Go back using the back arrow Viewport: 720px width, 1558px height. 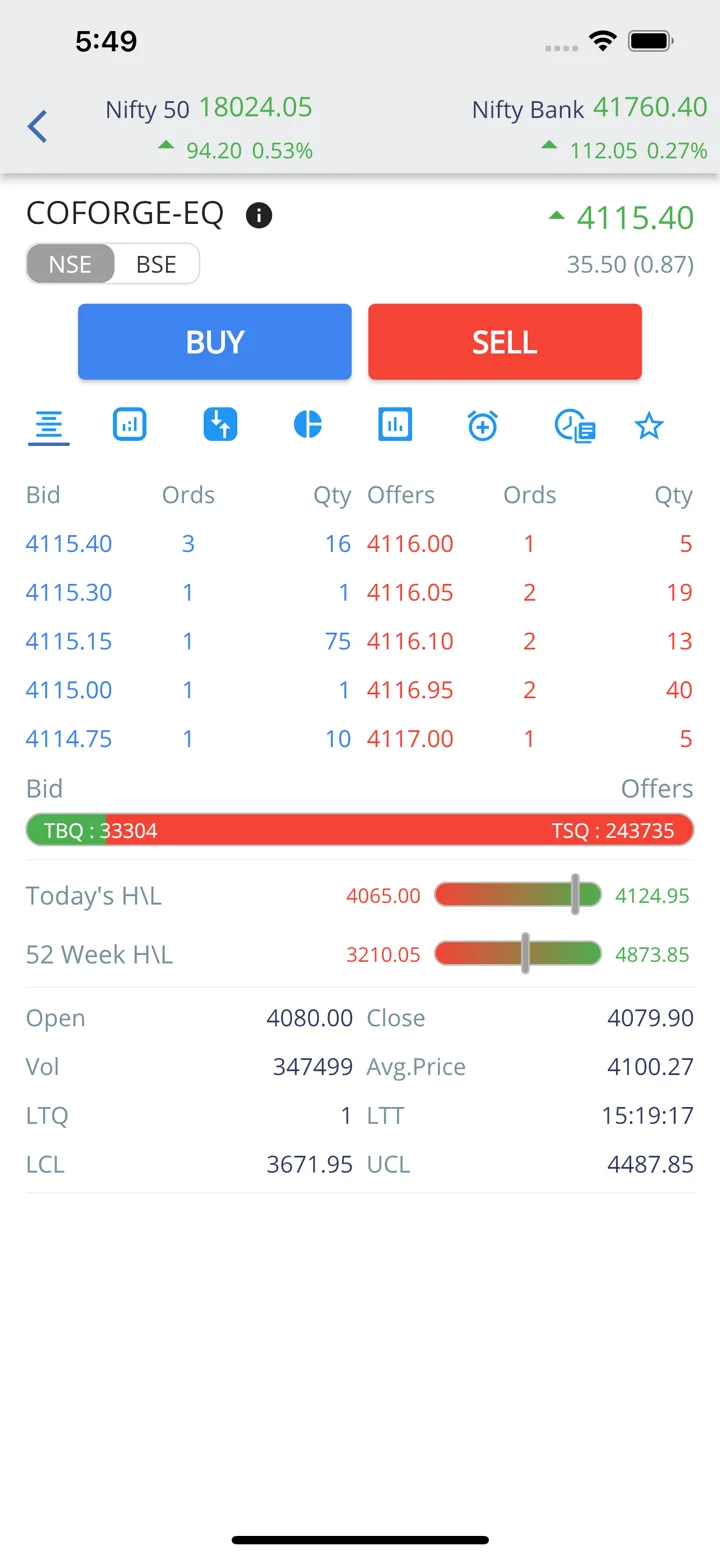[x=38, y=127]
